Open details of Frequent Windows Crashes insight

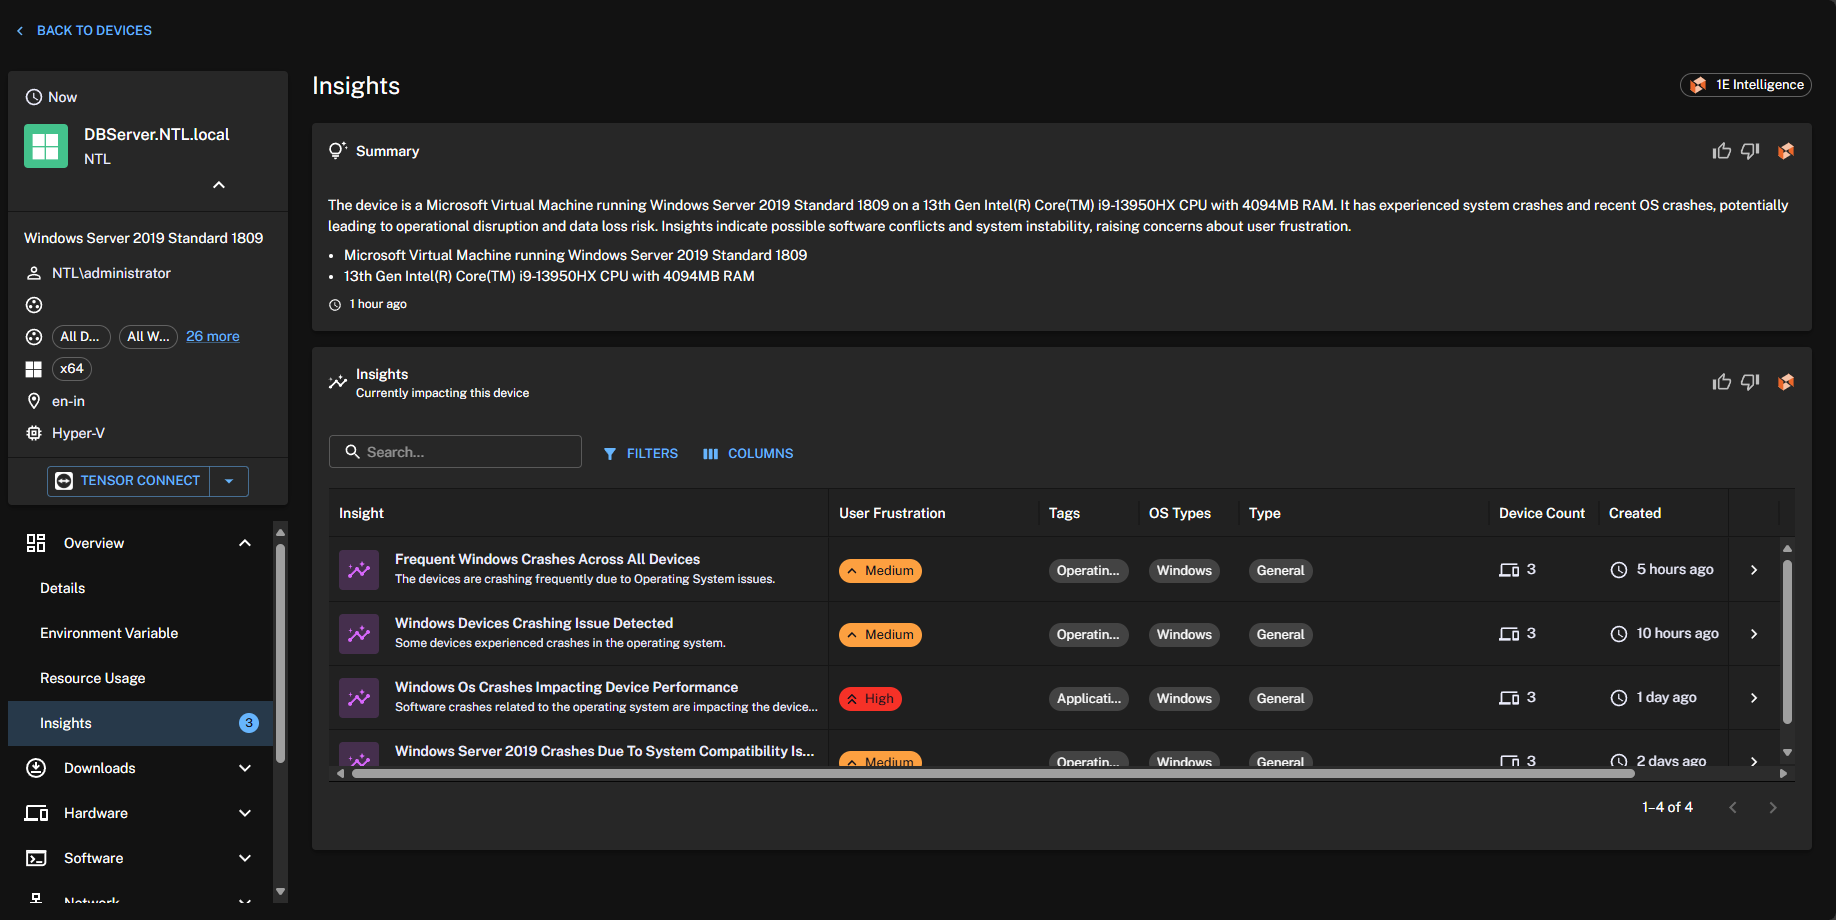(x=1754, y=570)
